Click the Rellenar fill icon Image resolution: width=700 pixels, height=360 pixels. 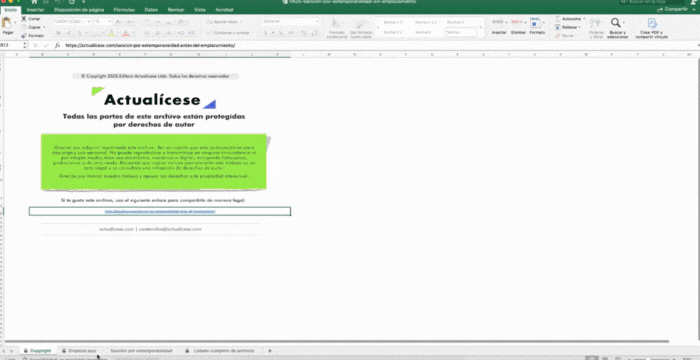coord(558,27)
